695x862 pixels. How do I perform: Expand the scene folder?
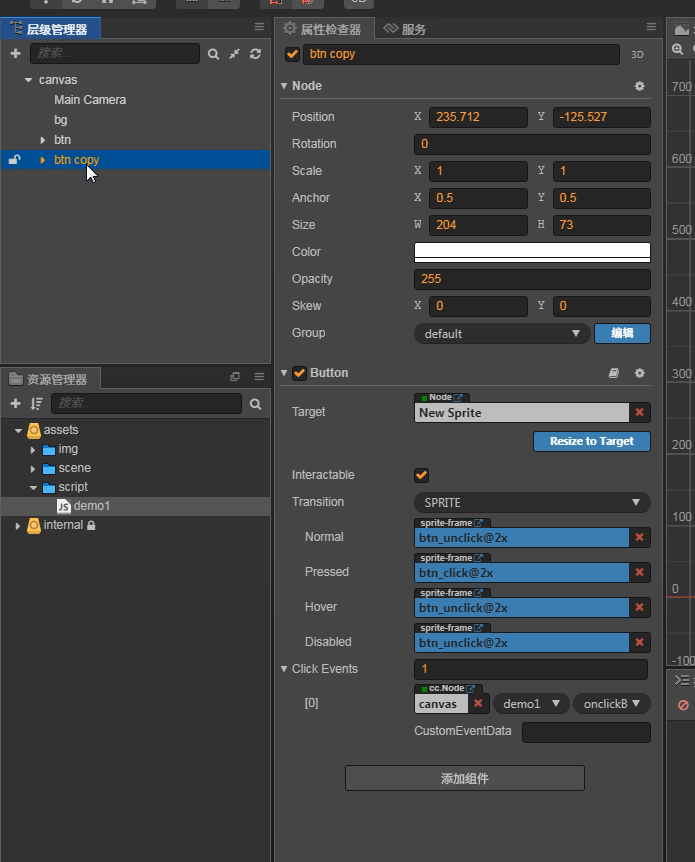(x=32, y=469)
